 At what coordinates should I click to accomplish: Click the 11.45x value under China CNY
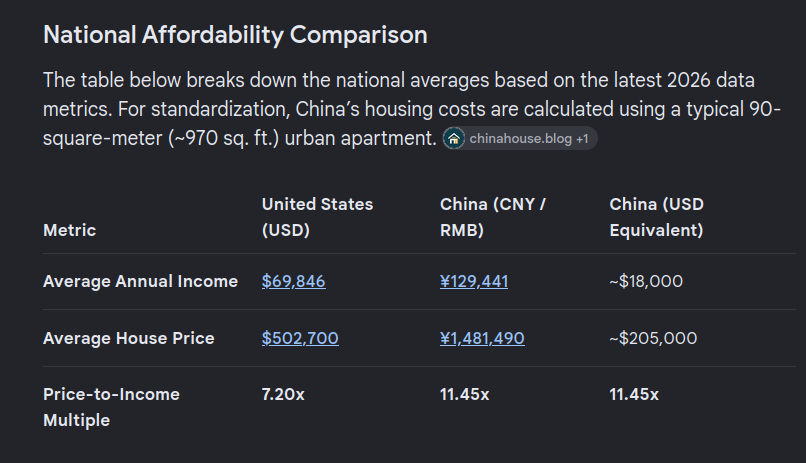tap(465, 395)
